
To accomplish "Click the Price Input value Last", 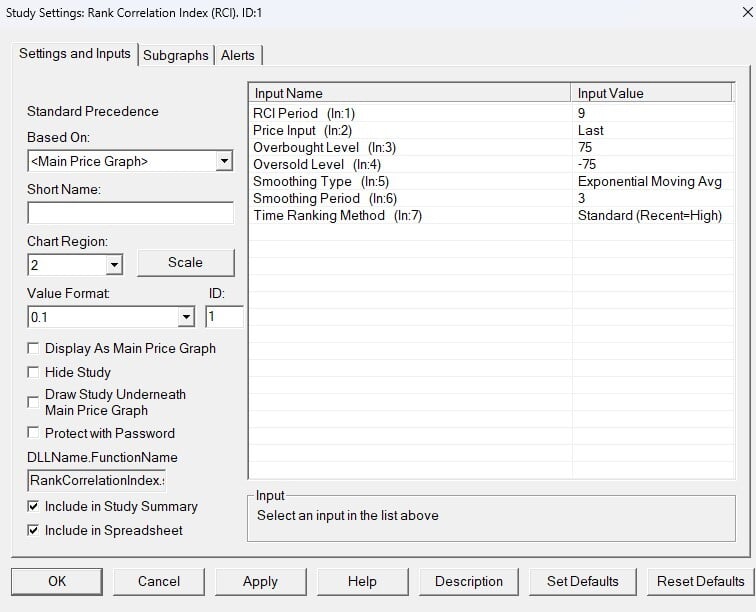I will [591, 130].
